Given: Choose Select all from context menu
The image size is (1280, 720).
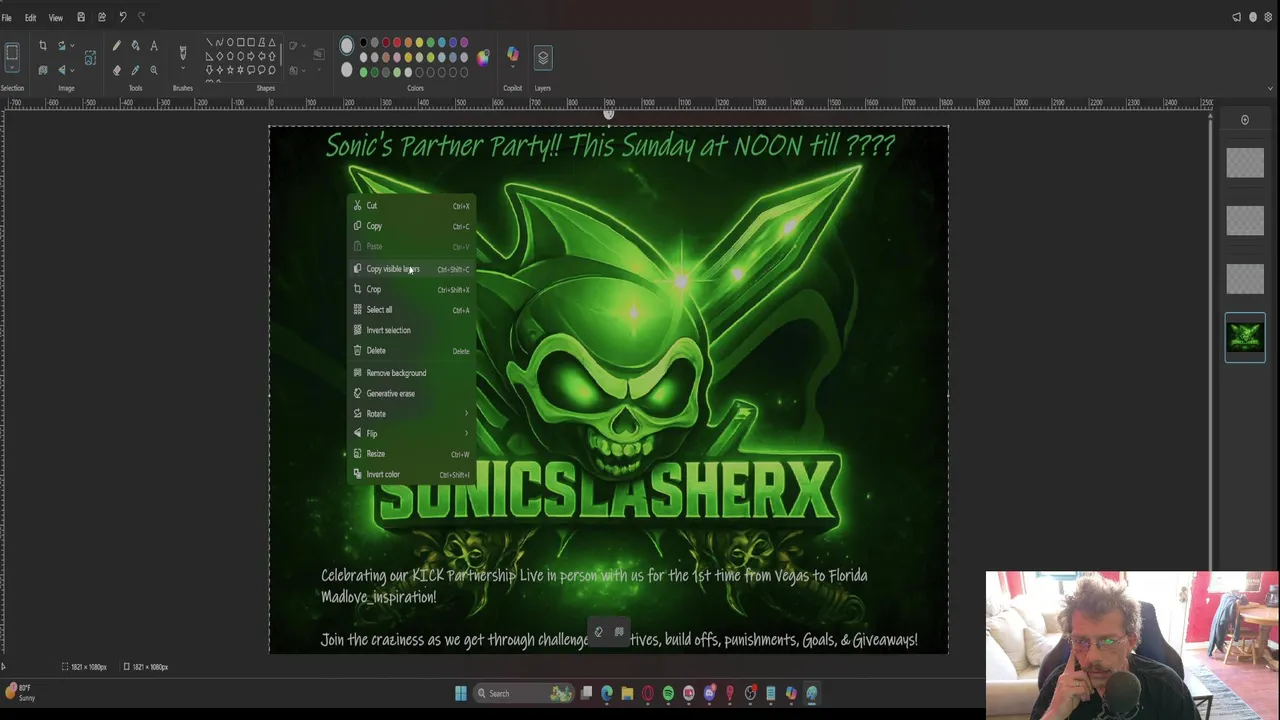Looking at the screenshot, I should [411, 310].
